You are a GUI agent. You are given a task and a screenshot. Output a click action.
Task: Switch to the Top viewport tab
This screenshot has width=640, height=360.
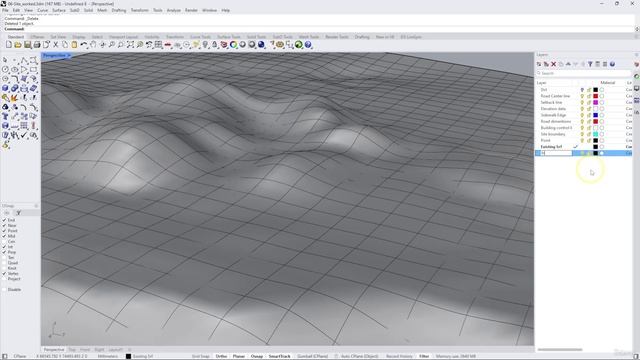pos(72,350)
